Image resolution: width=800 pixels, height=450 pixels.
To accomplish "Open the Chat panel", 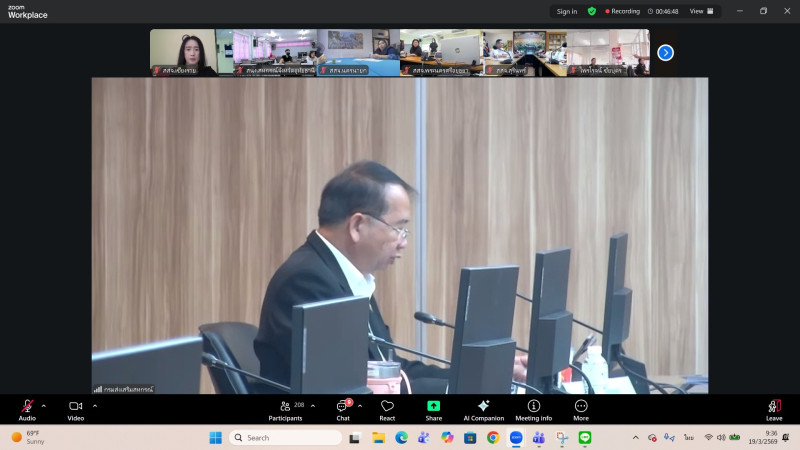I will click(342, 408).
